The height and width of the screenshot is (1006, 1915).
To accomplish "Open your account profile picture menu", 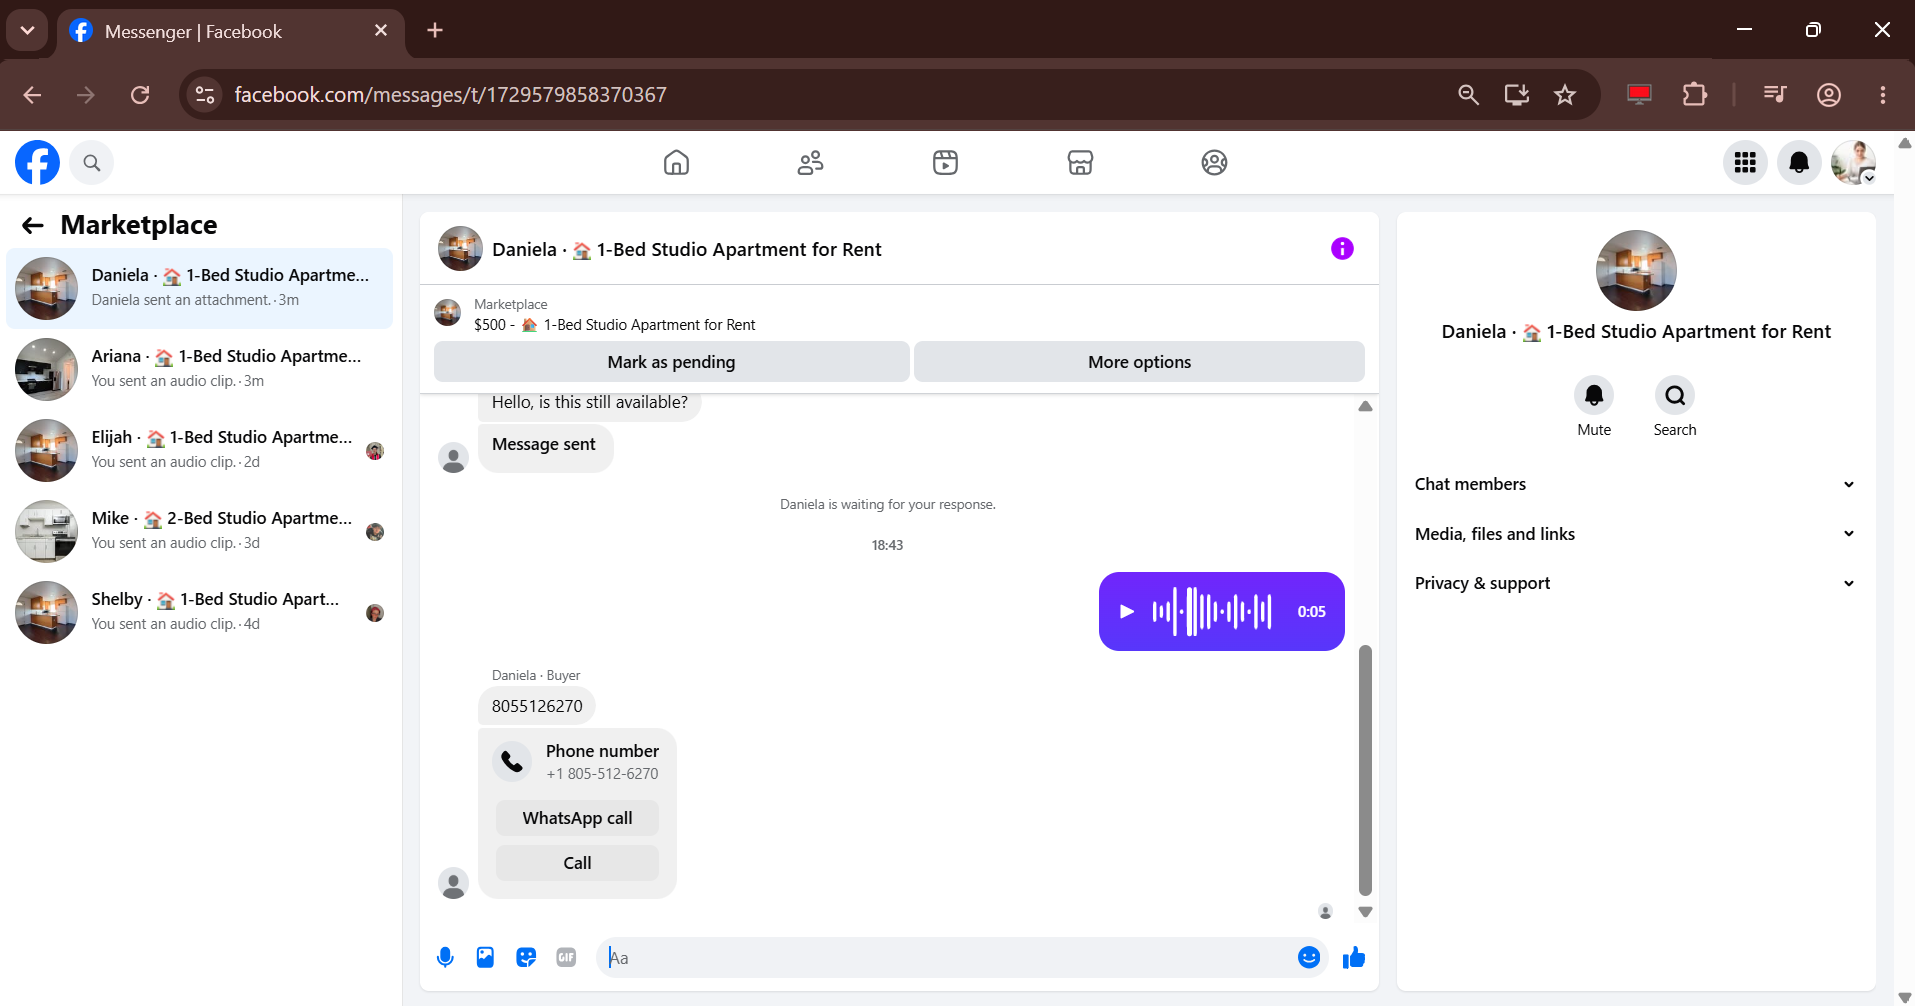I will [x=1853, y=162].
